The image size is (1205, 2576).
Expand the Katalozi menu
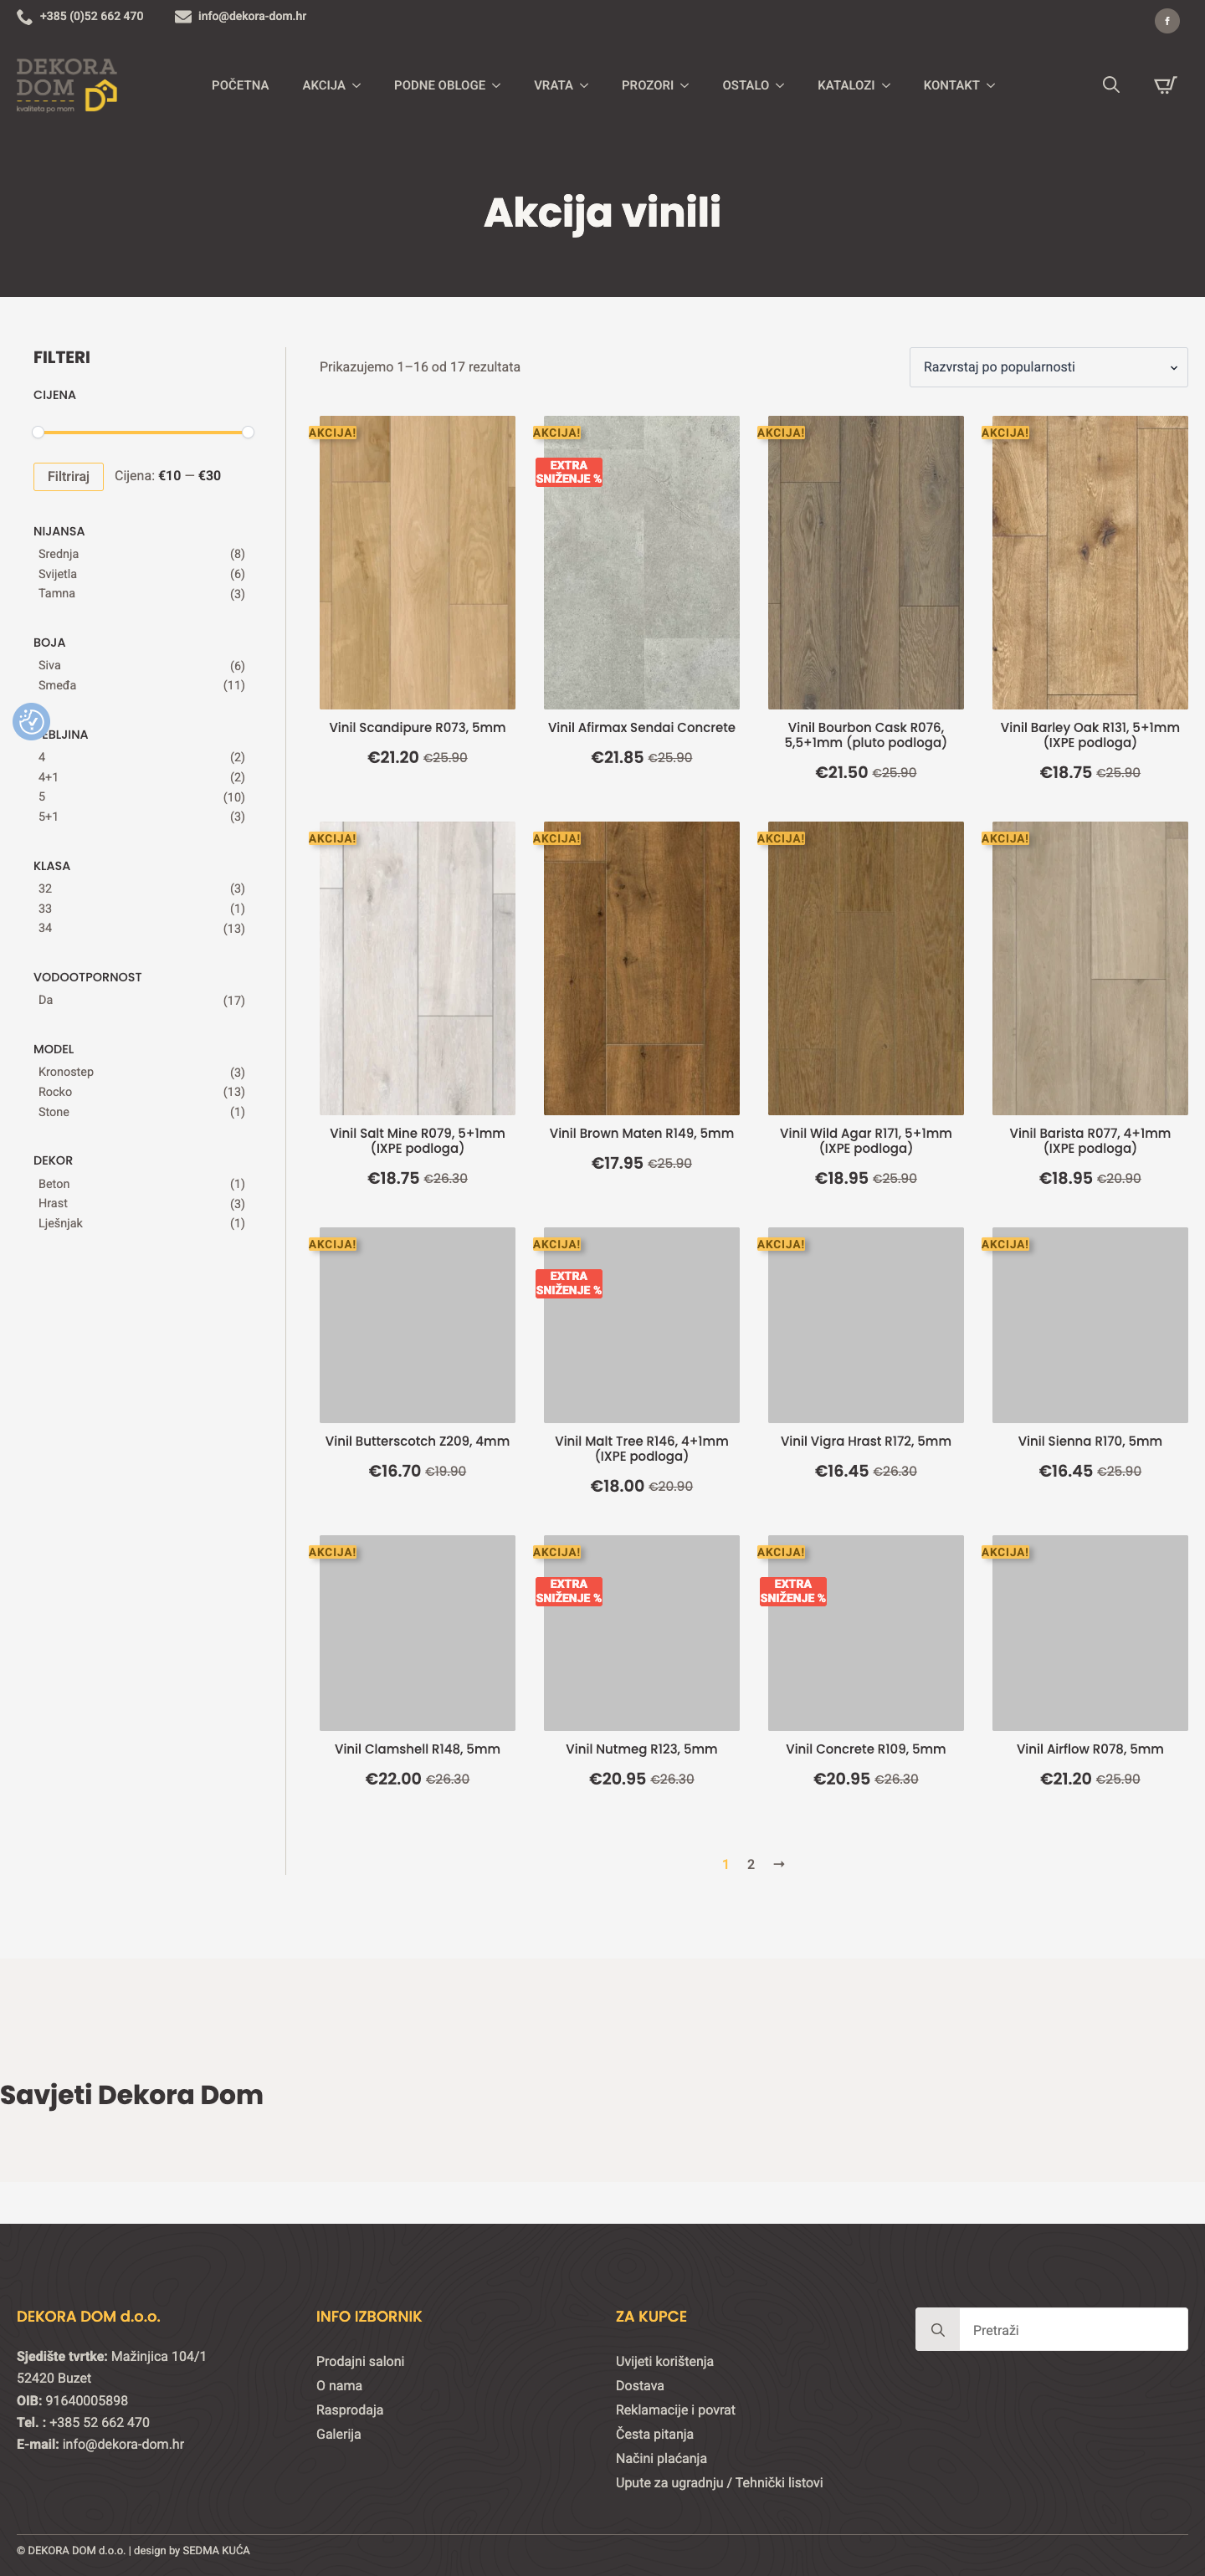(853, 85)
